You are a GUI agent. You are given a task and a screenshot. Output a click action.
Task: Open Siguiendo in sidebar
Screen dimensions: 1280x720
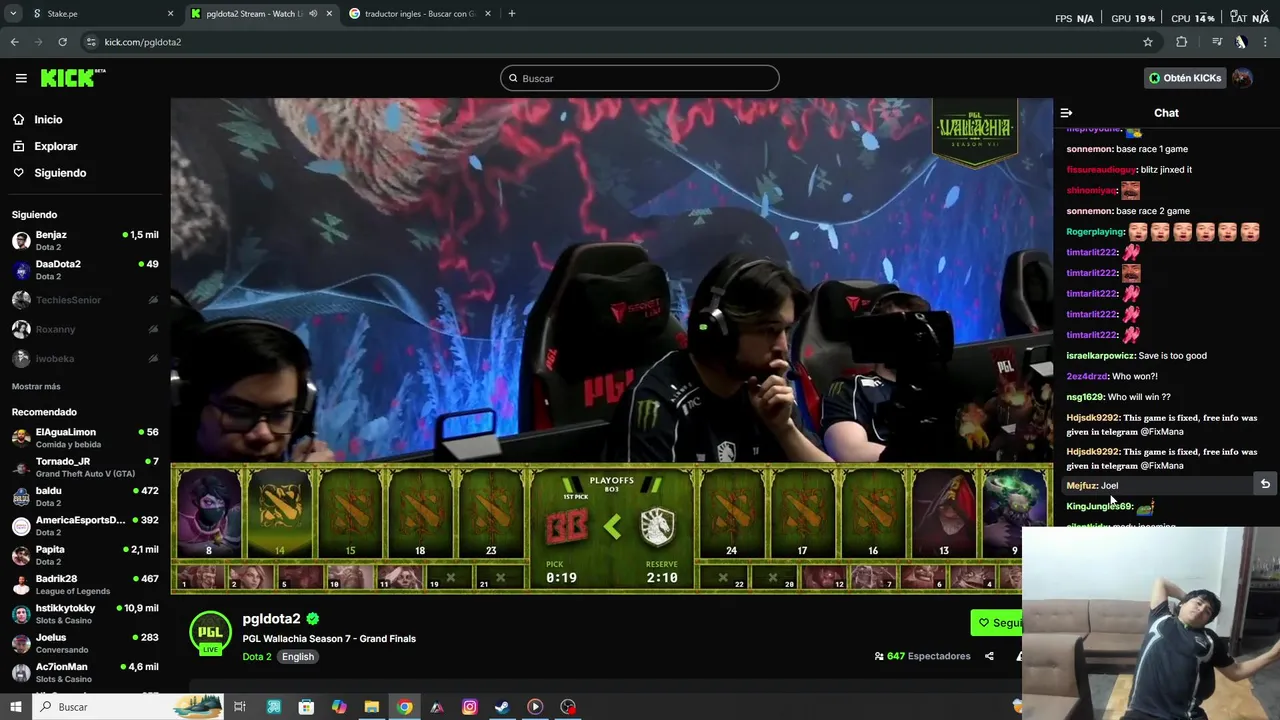coord(60,173)
